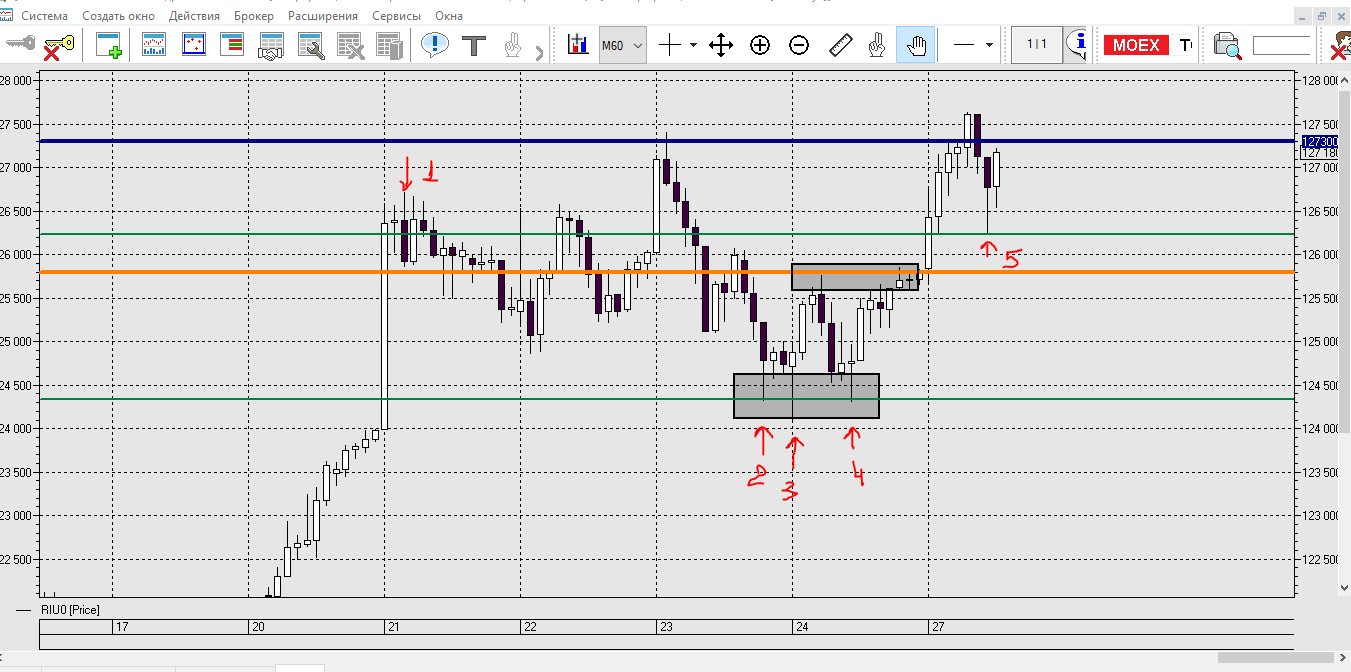Open the alert speech bubble exclamation icon
The width and height of the screenshot is (1351, 672).
(435, 45)
